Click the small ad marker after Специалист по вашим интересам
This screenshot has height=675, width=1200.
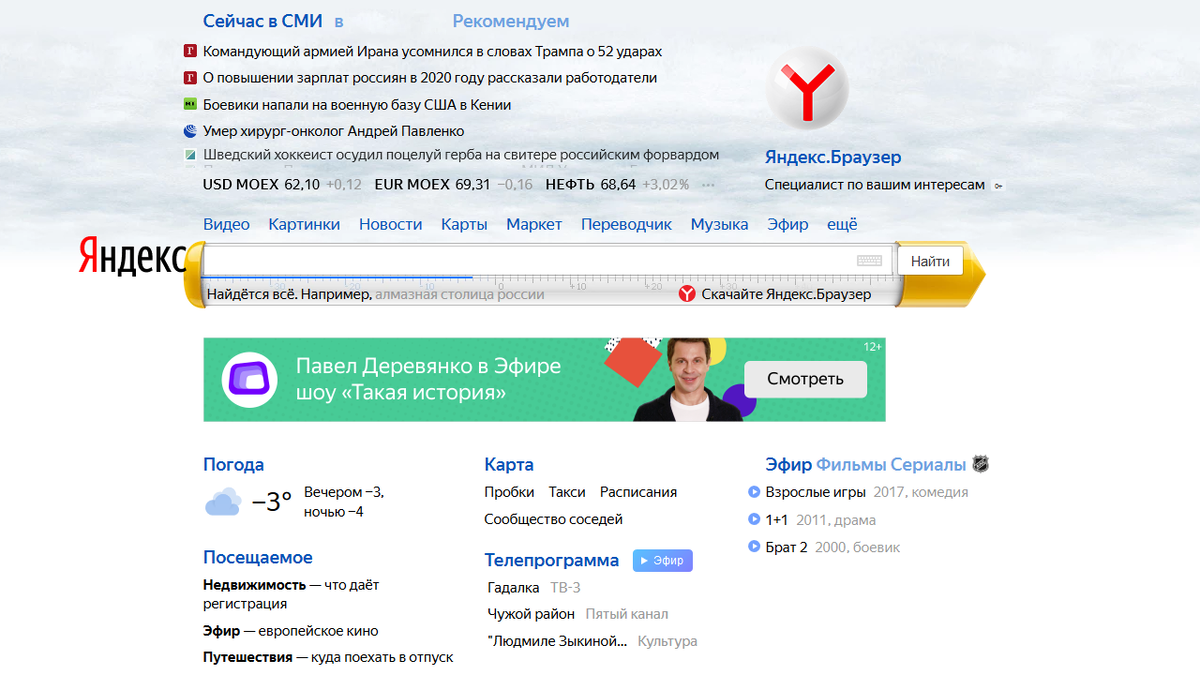tap(998, 186)
